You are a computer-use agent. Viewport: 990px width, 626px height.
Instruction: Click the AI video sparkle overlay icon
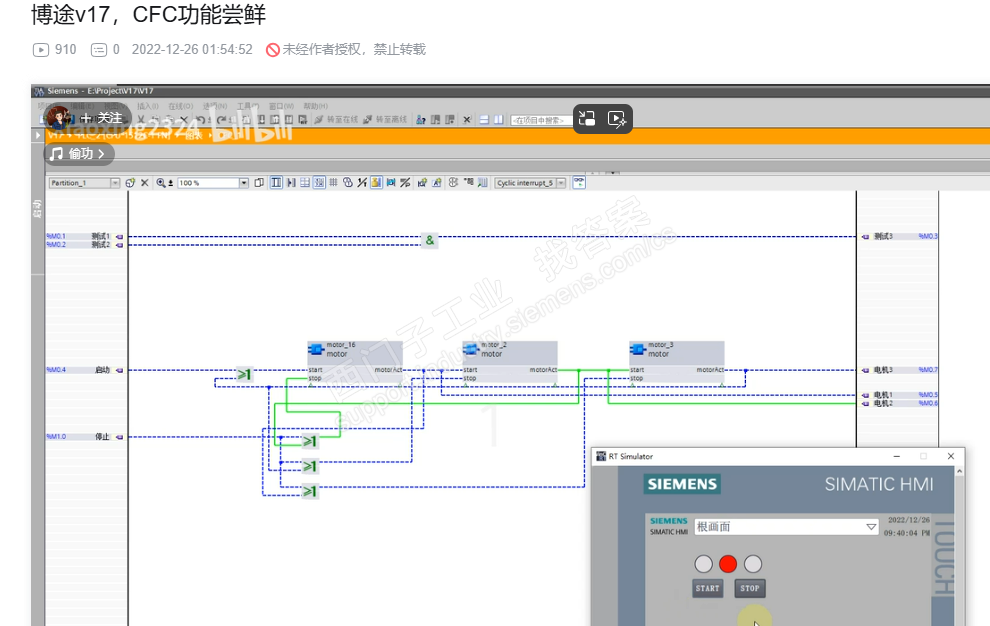coord(616,119)
